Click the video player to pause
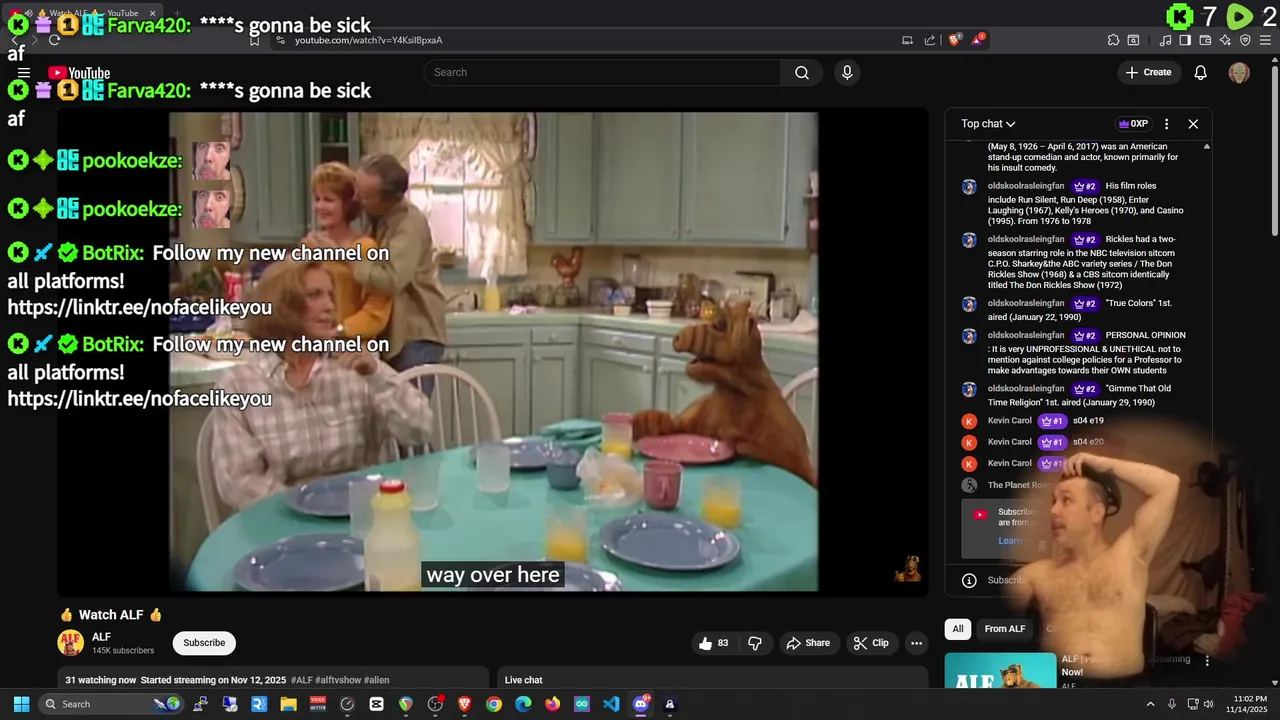 coord(493,351)
